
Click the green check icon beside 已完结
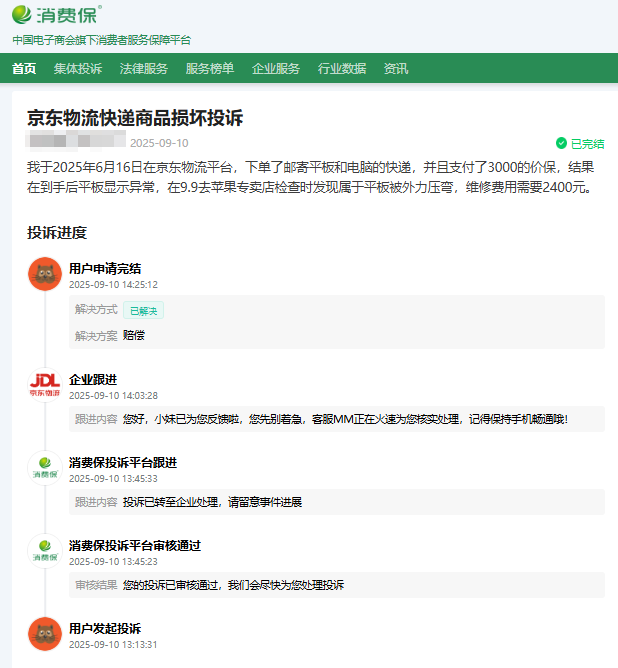pos(561,143)
